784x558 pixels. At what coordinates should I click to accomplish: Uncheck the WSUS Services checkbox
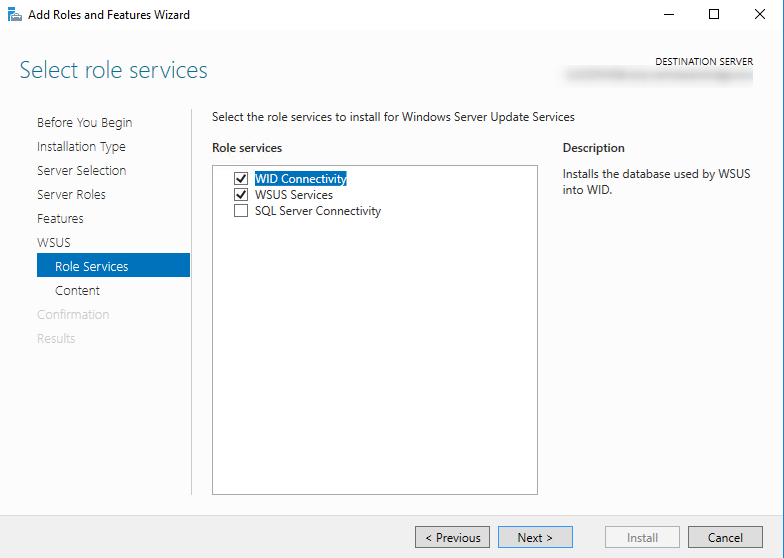241,194
